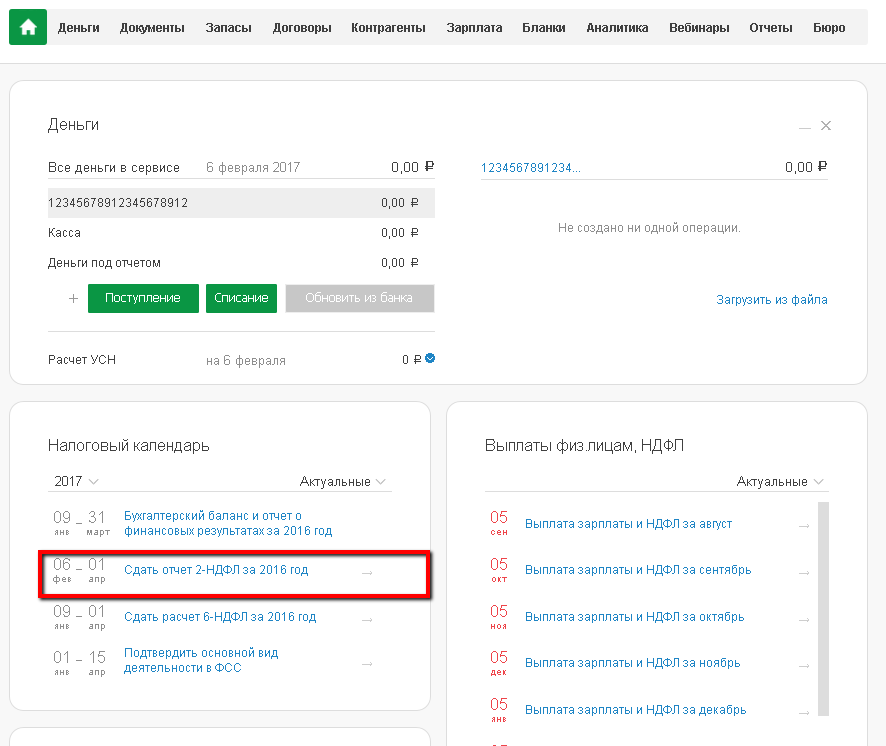Click the Расчет УСН label
886x746 pixels.
pos(82,360)
